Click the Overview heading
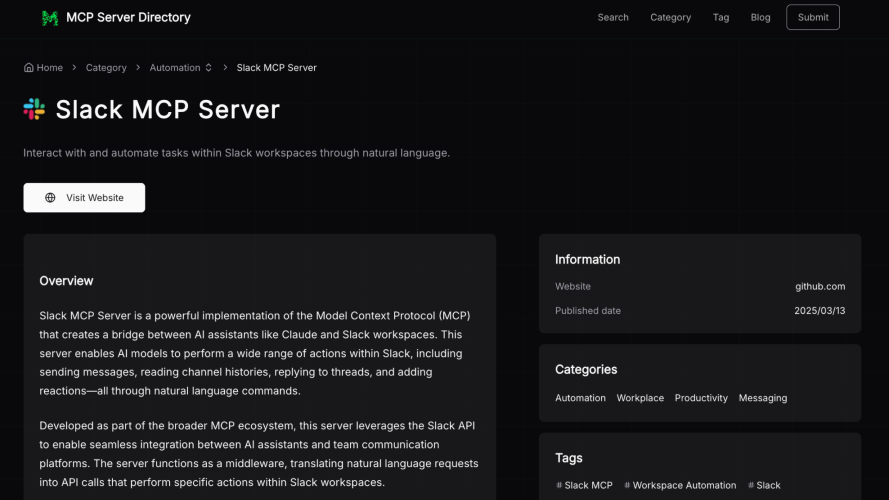The image size is (889, 500). (x=66, y=281)
